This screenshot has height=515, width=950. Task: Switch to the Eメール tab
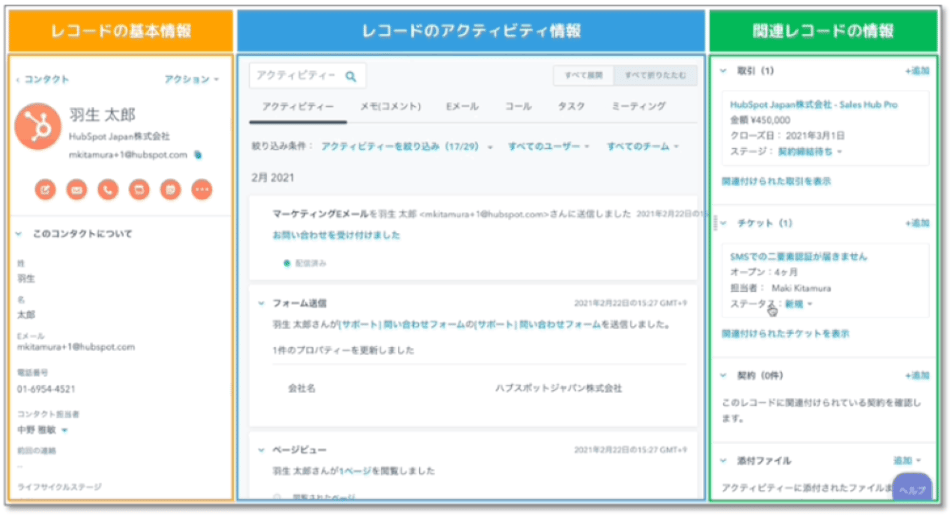click(x=462, y=107)
